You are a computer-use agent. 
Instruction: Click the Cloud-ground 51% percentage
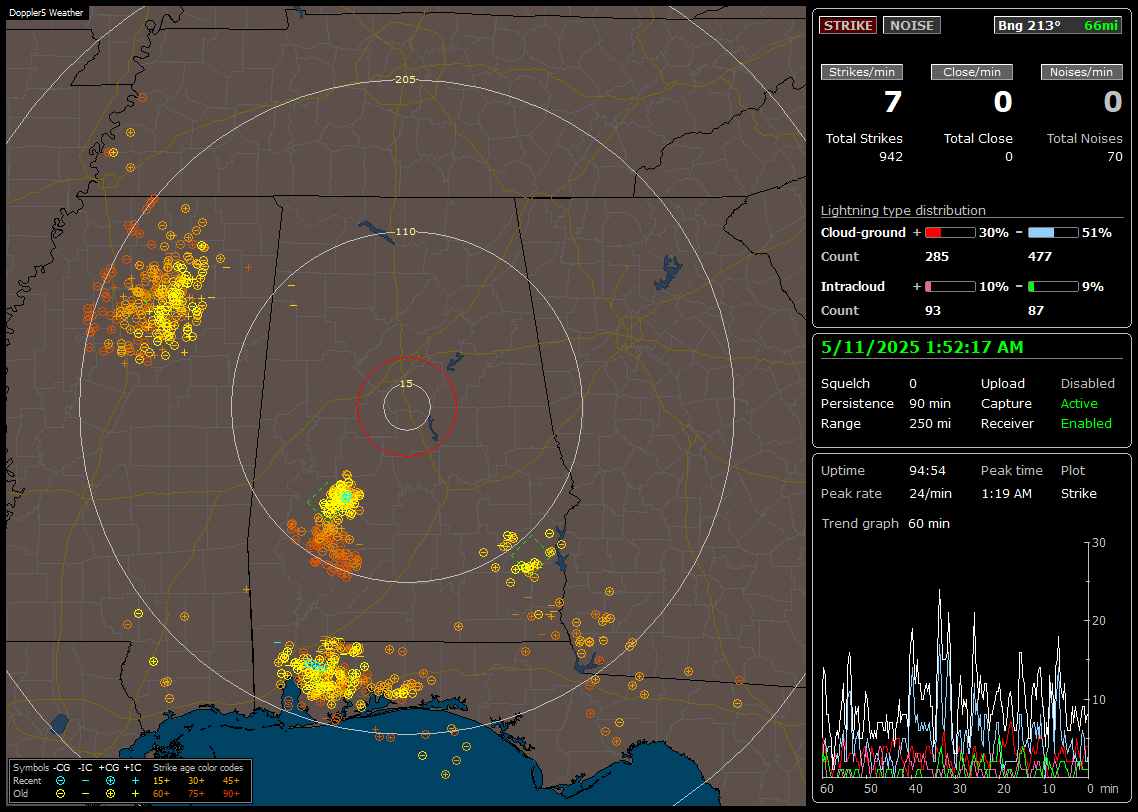pyautogui.click(x=1097, y=233)
